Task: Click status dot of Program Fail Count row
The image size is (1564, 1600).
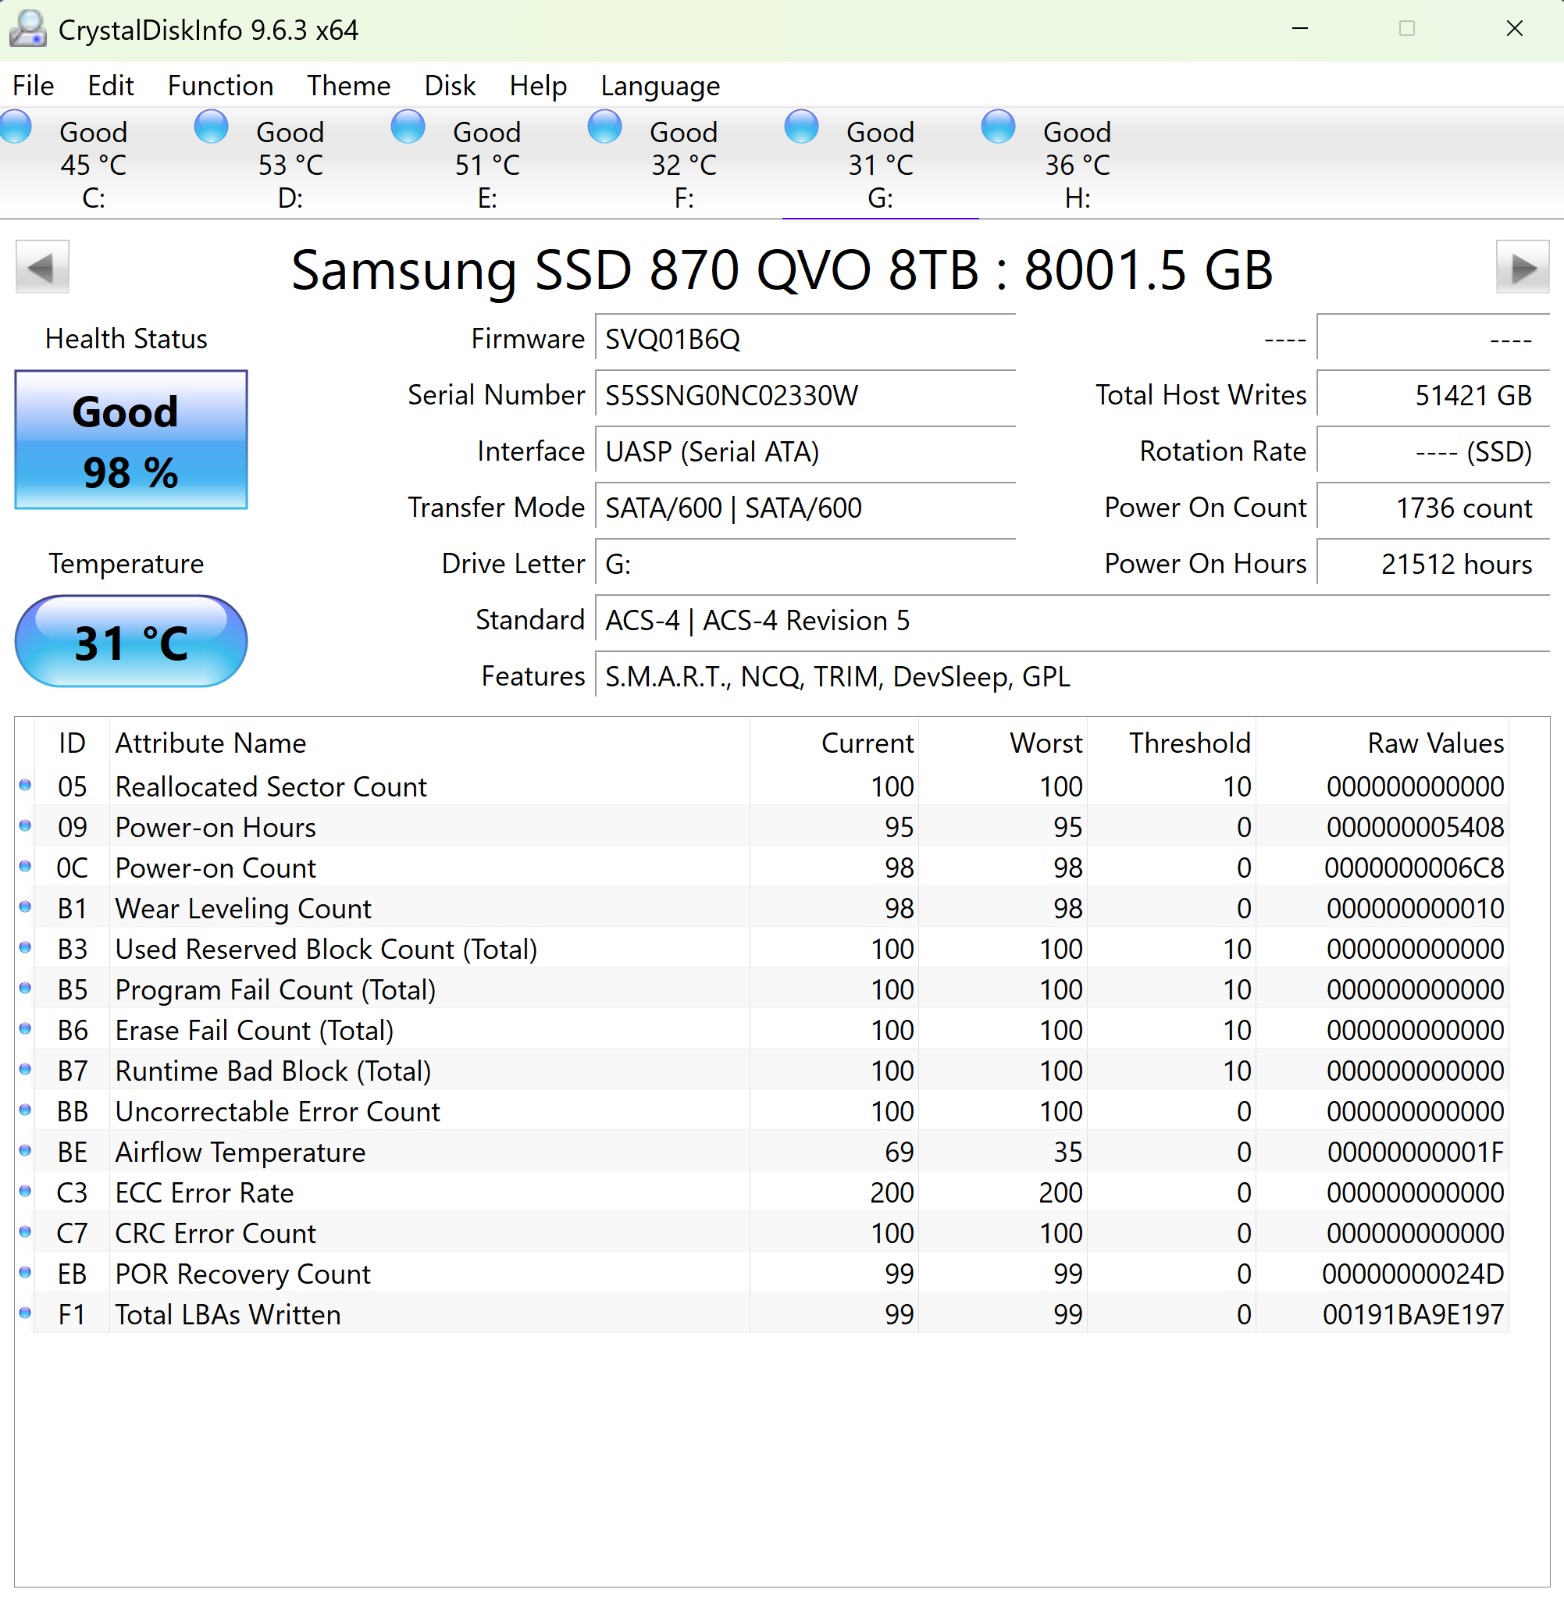Action: click(26, 989)
